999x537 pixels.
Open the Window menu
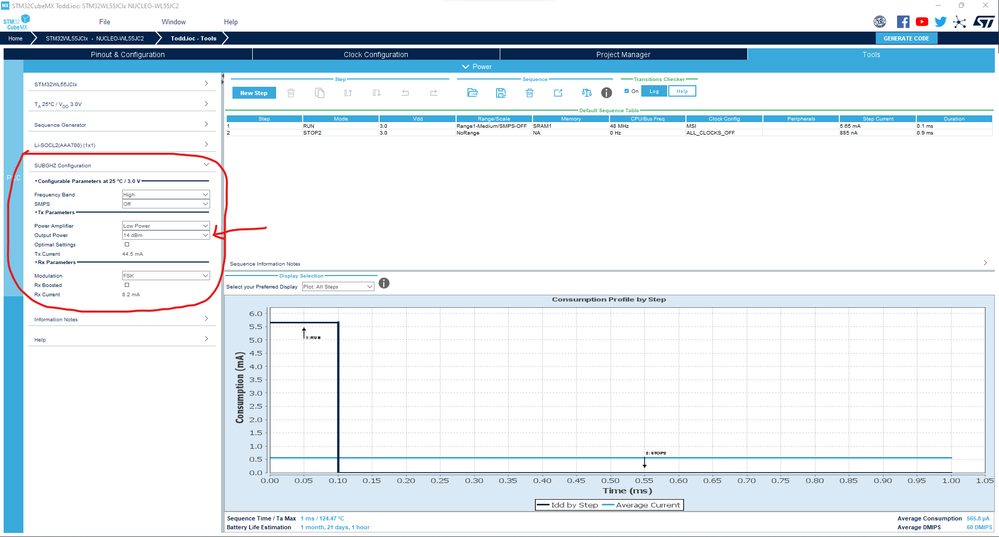point(173,22)
